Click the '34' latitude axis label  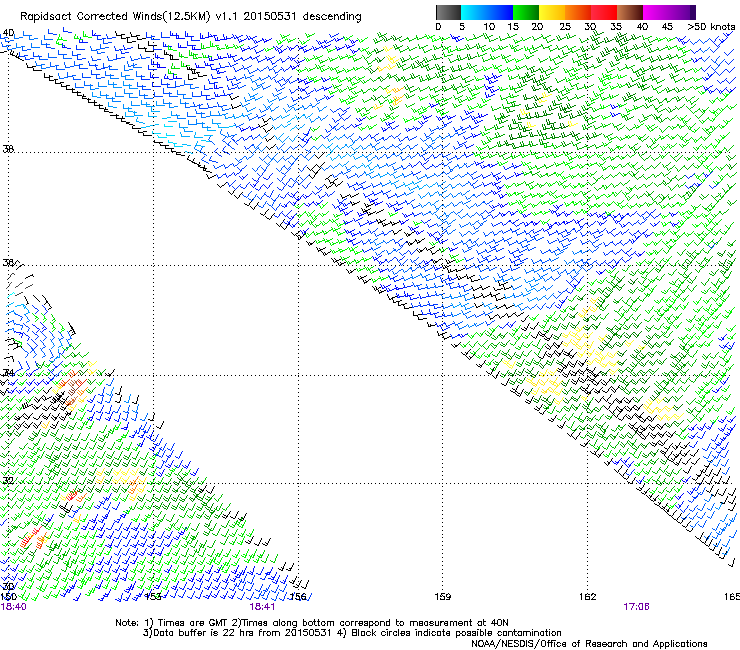(x=8, y=373)
